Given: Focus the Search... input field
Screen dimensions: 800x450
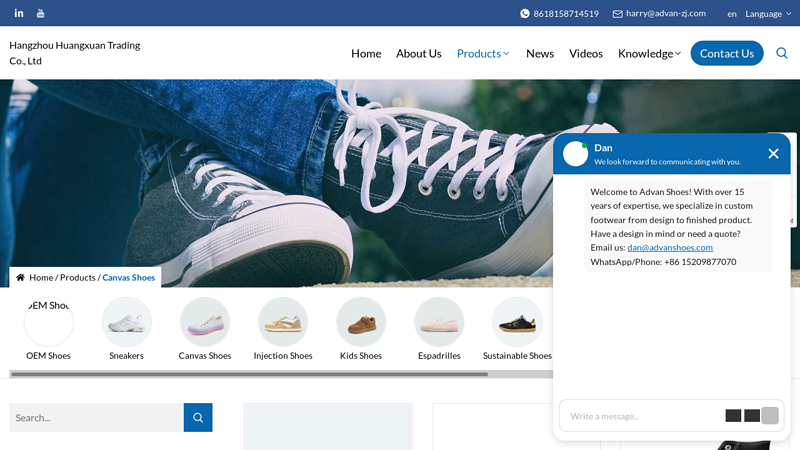Looking at the screenshot, I should point(96,417).
